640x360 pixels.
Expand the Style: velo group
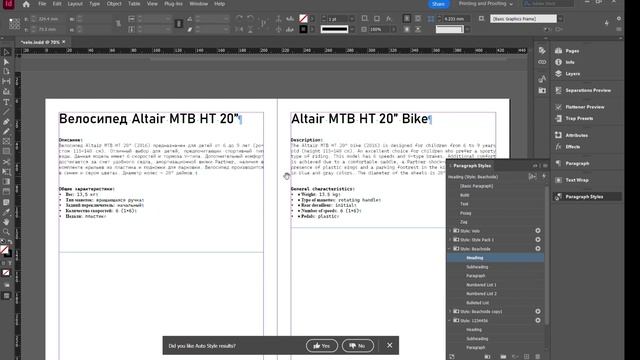click(x=451, y=231)
